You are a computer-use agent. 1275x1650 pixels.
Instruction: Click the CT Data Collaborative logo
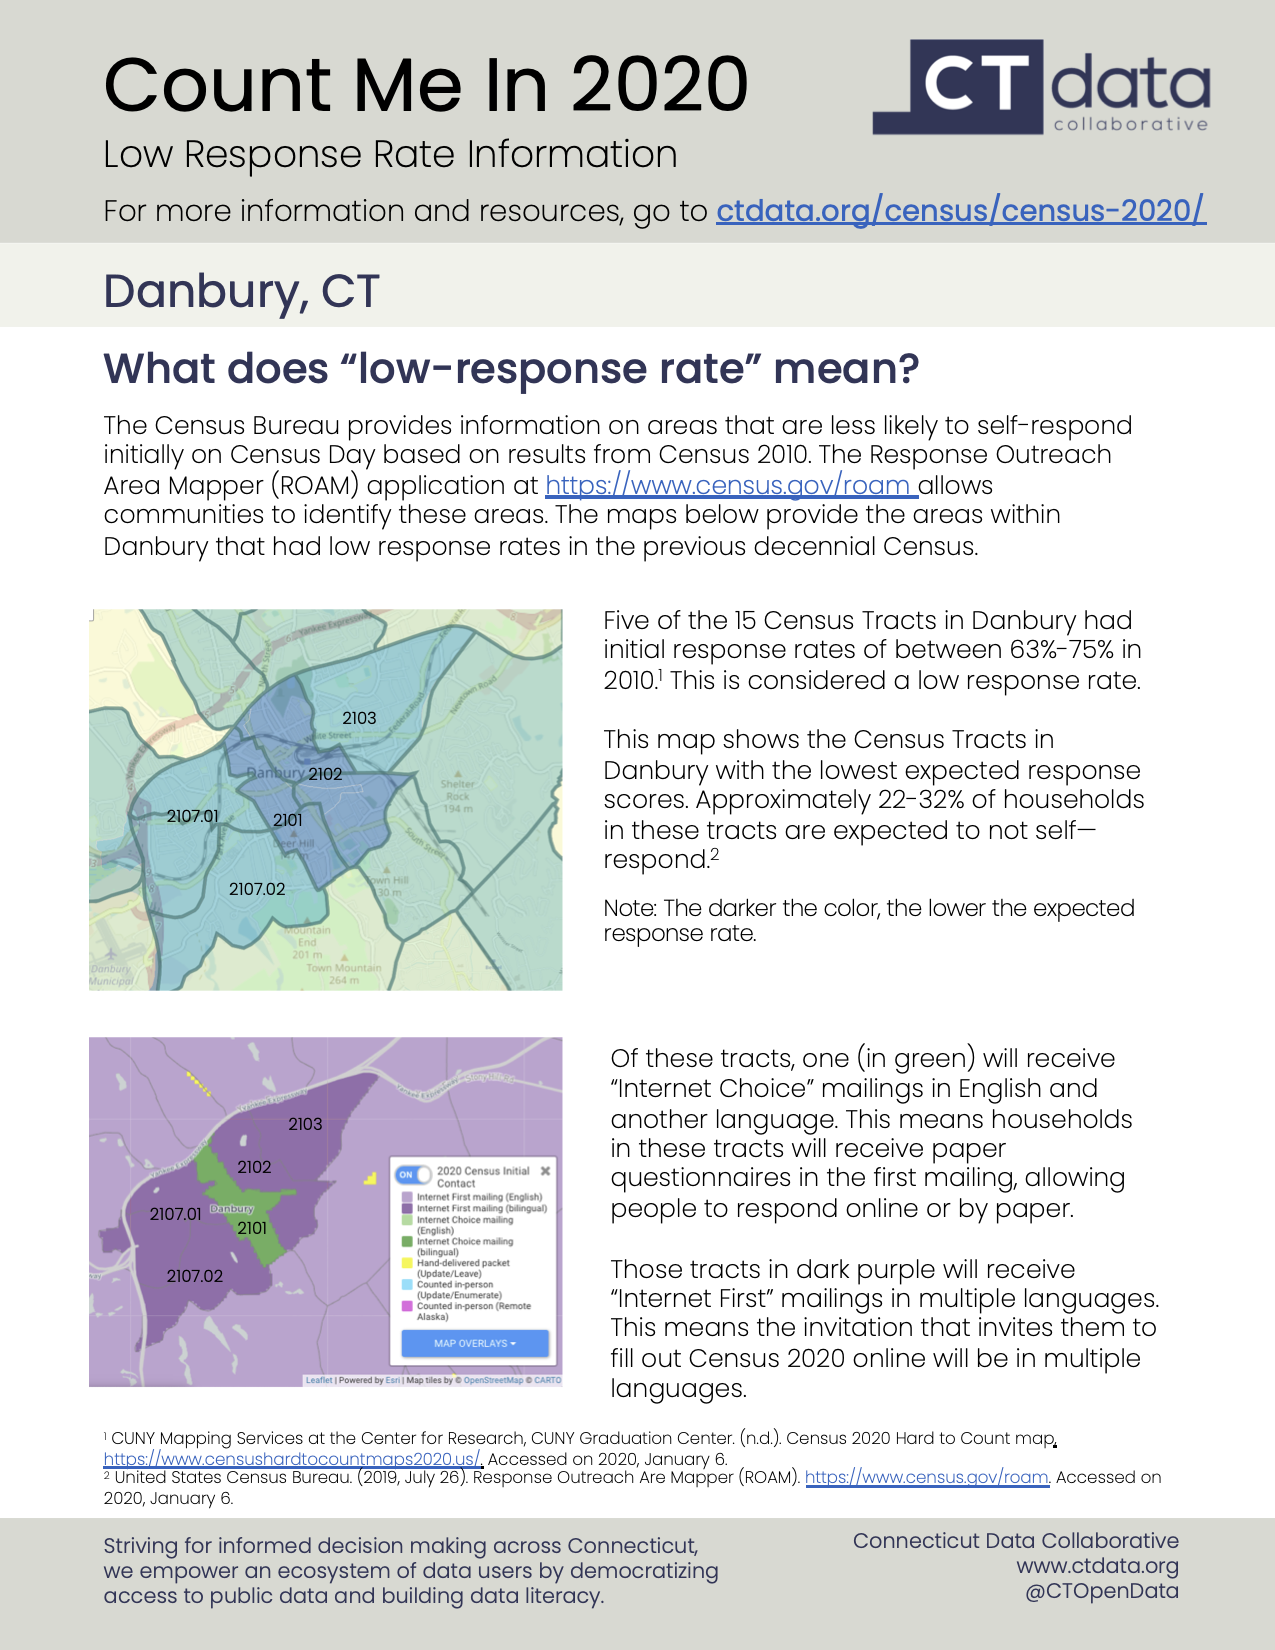1041,87
